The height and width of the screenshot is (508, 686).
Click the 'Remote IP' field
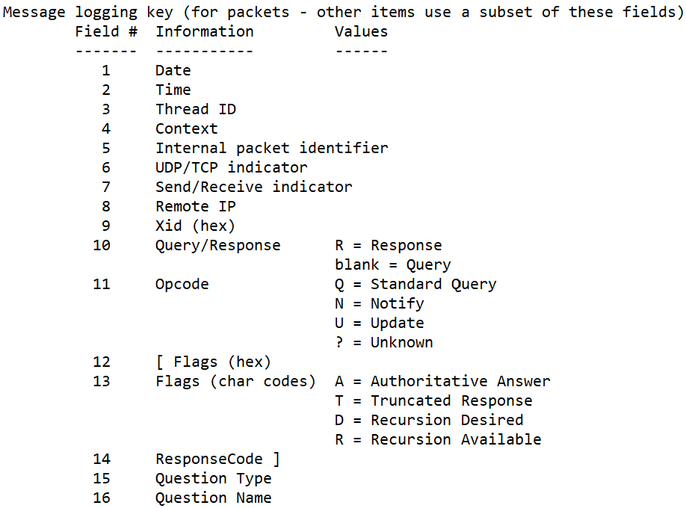[196, 206]
